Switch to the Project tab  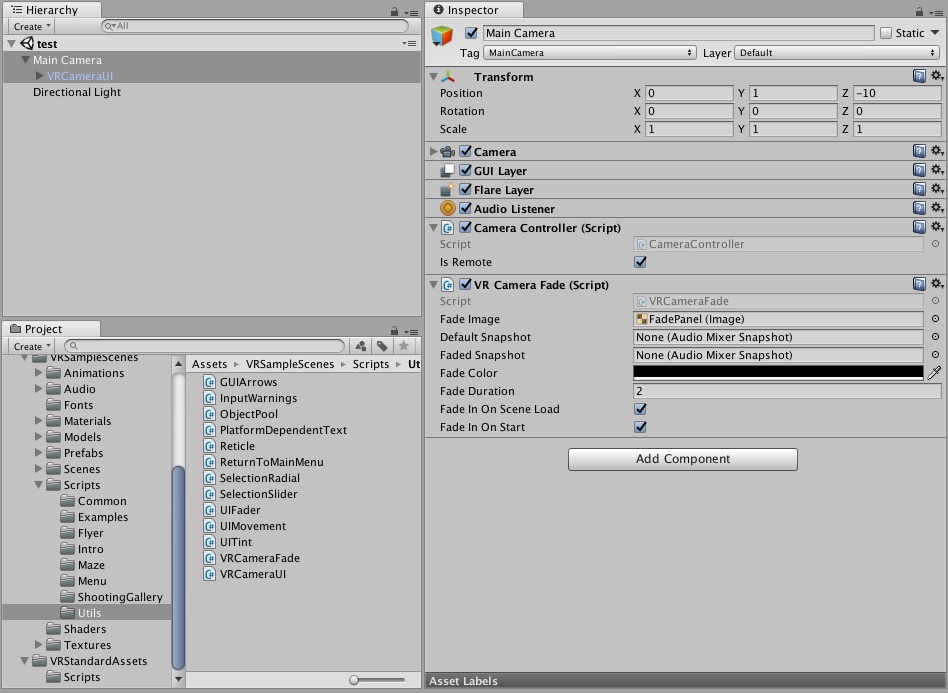(x=51, y=328)
